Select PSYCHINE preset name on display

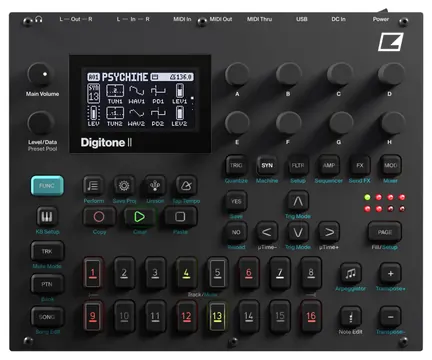(125, 77)
